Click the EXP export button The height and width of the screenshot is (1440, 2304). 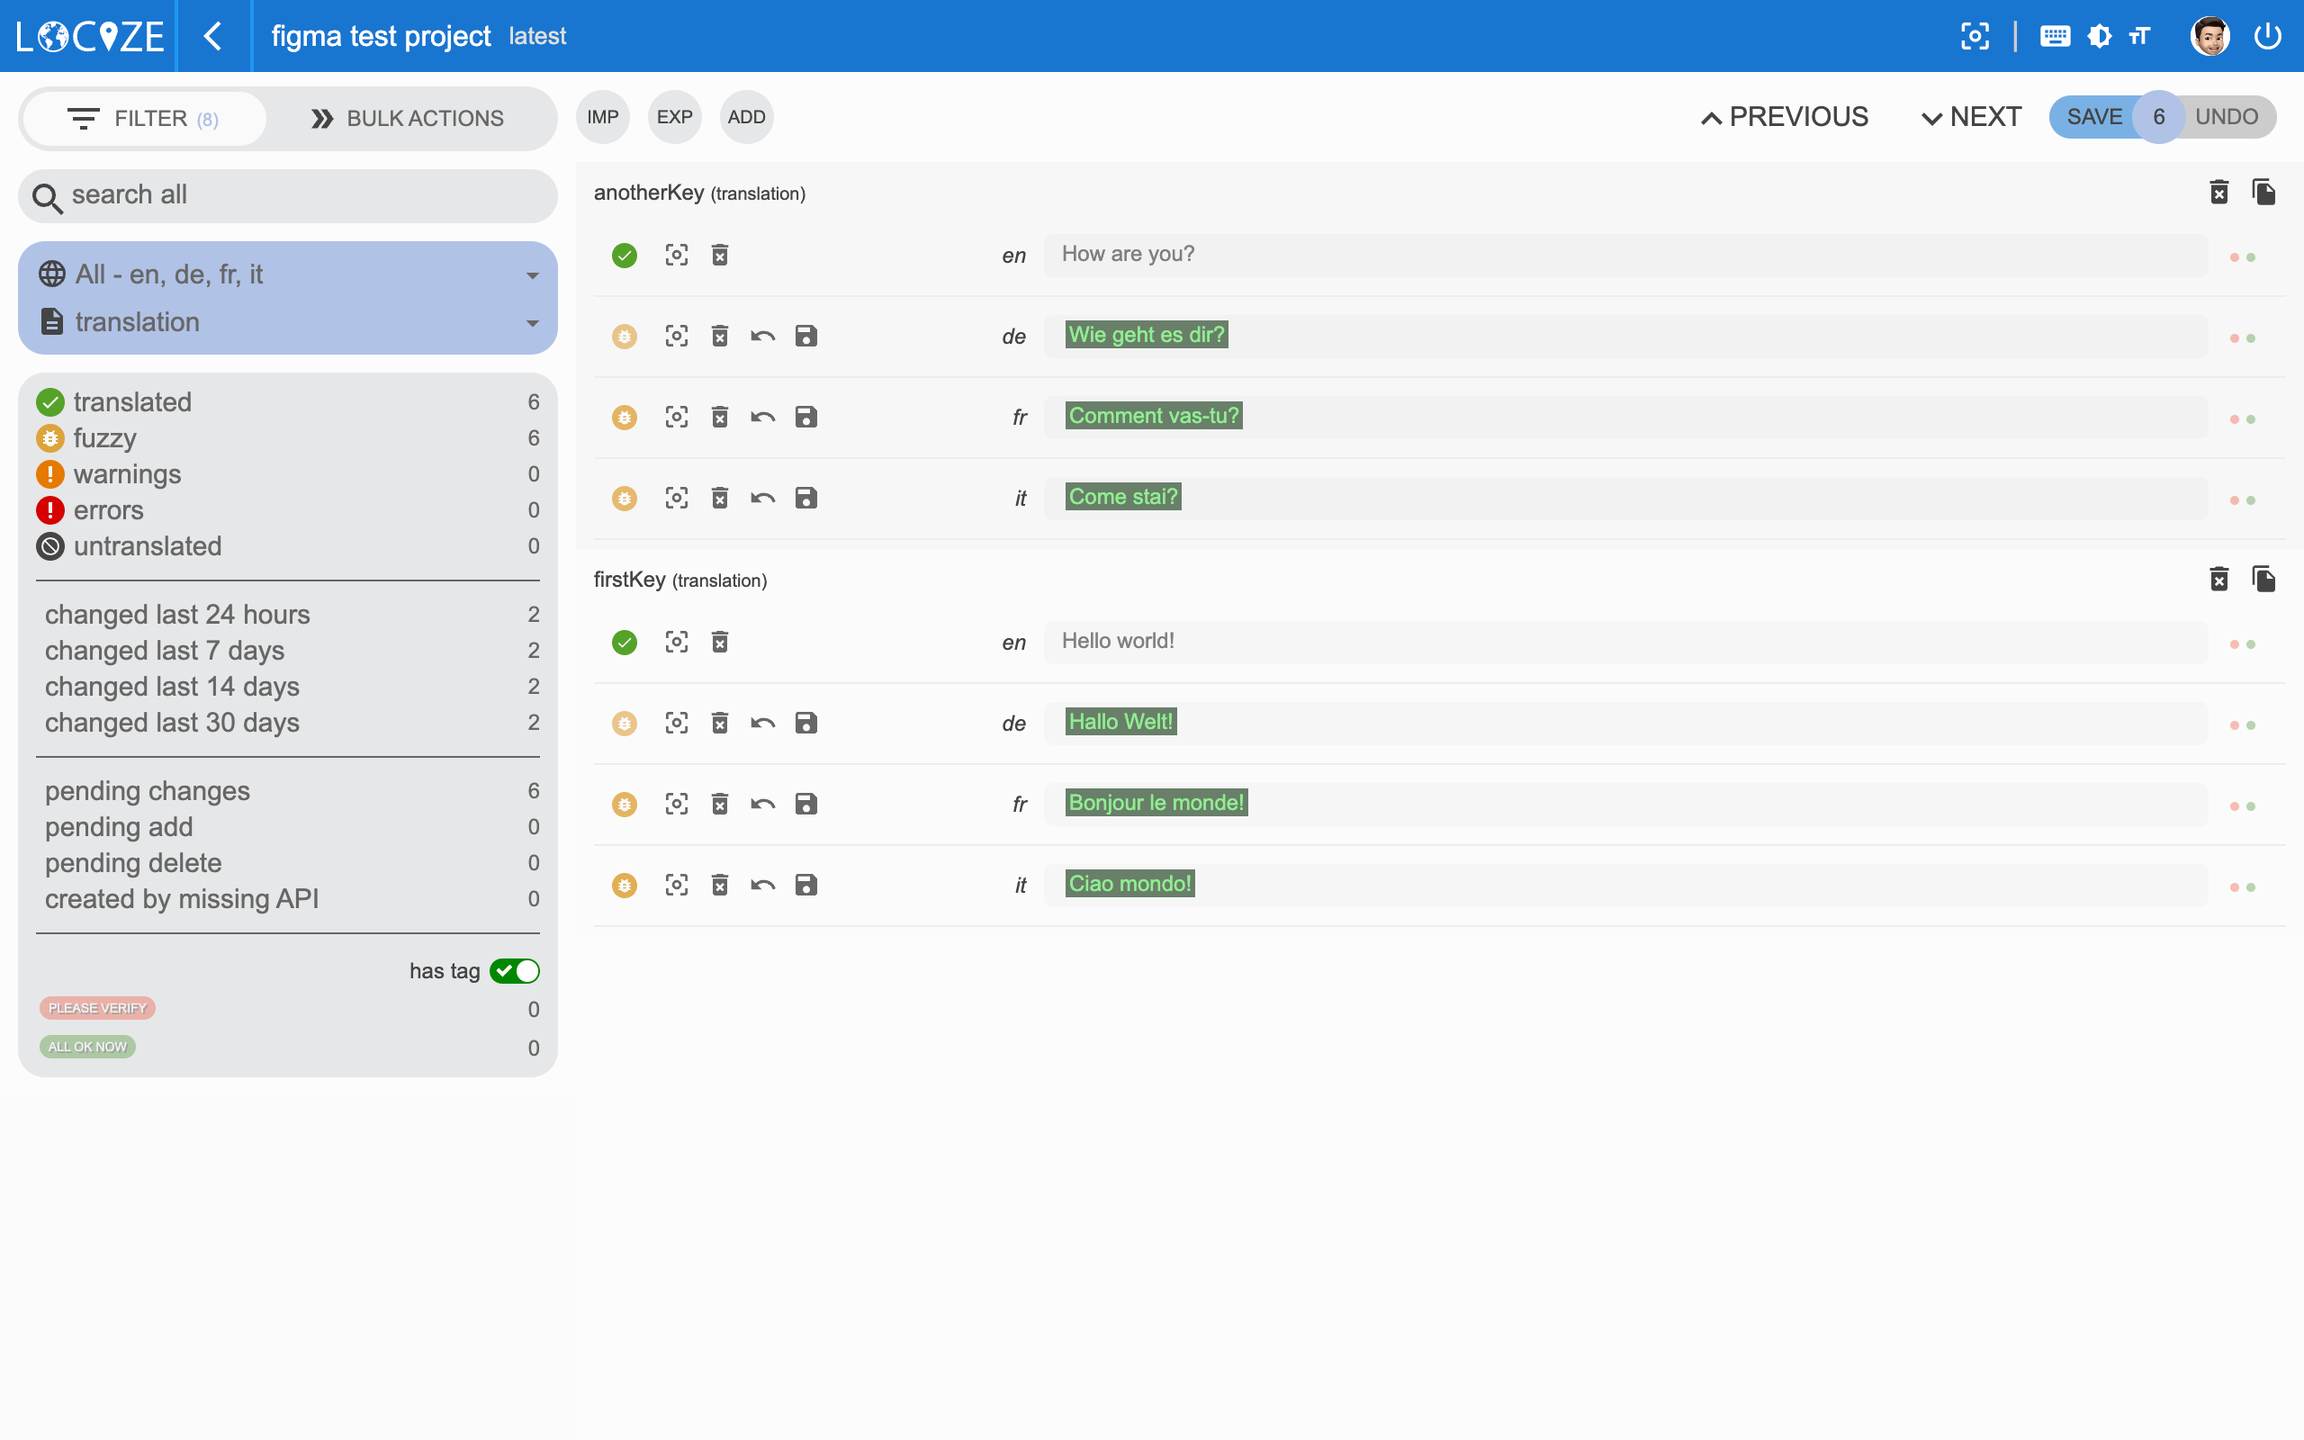674,117
